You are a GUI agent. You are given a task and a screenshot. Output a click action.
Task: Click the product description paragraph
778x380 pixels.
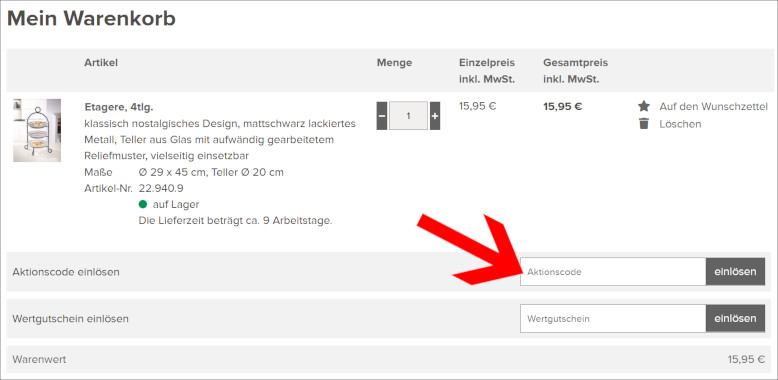[x=220, y=140]
